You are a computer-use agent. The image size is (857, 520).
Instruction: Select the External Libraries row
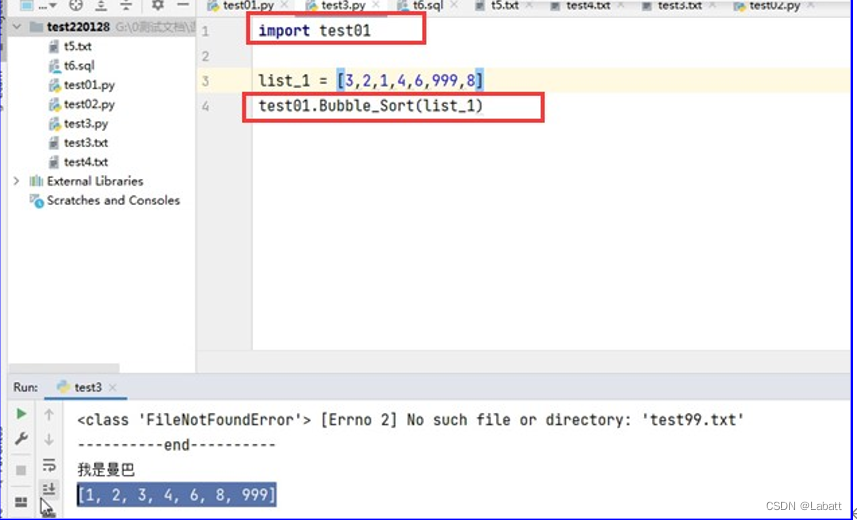click(x=95, y=181)
